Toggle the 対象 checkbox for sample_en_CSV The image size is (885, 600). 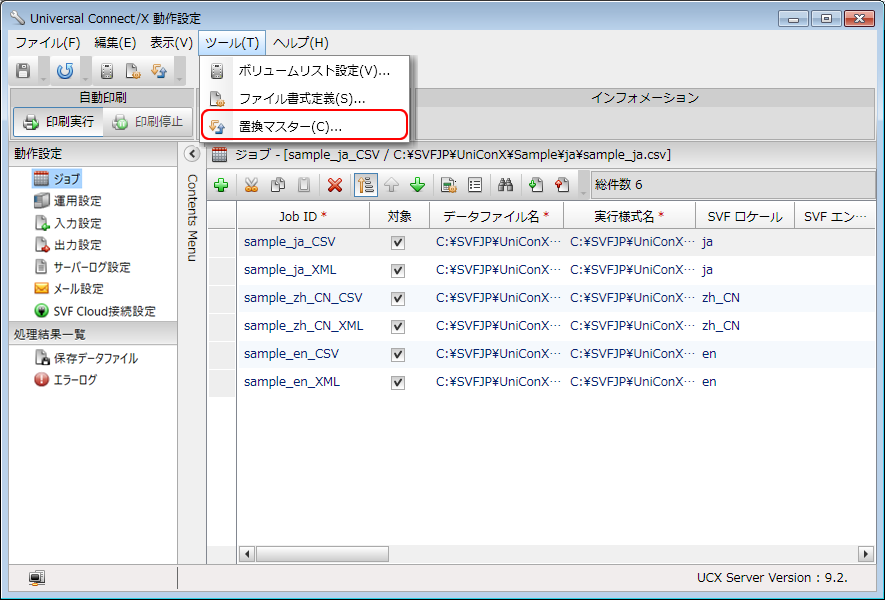[398, 354]
